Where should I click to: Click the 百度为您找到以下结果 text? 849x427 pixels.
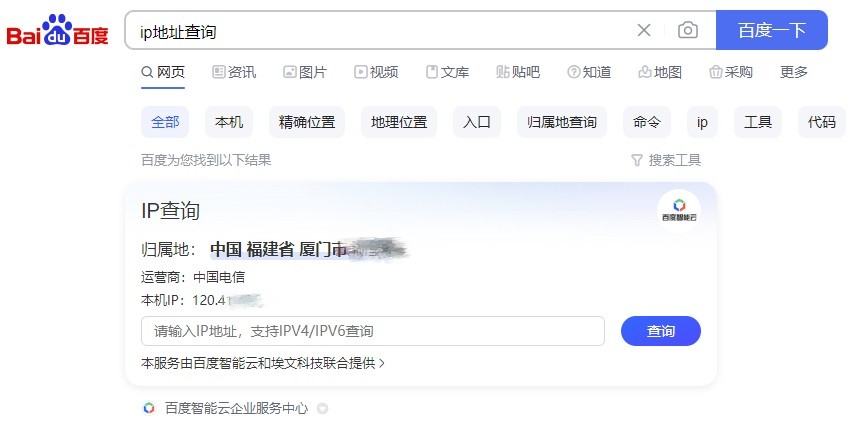point(206,160)
